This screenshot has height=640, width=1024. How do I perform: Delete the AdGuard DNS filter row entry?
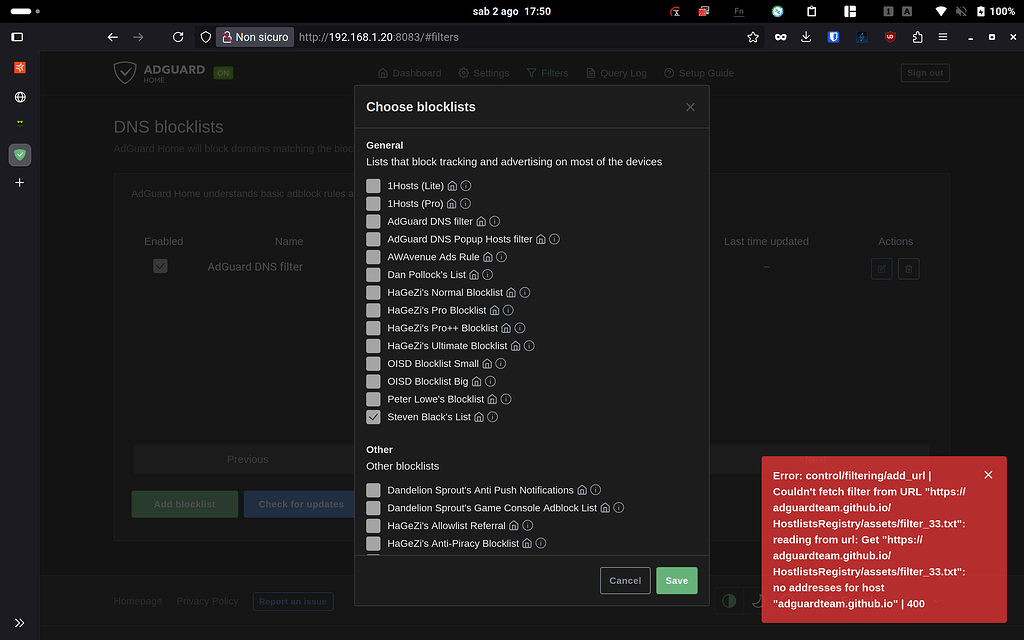(x=908, y=268)
